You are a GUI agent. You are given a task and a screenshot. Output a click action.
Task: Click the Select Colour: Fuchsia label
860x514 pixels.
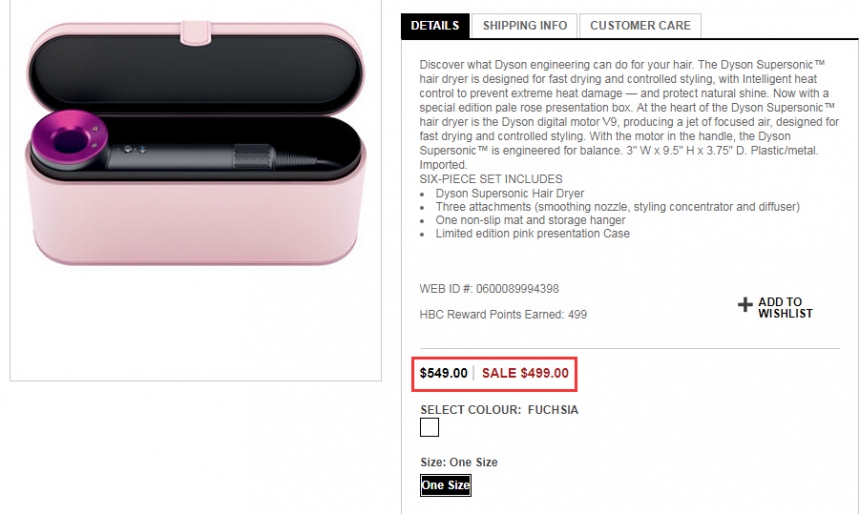pyautogui.click(x=499, y=410)
